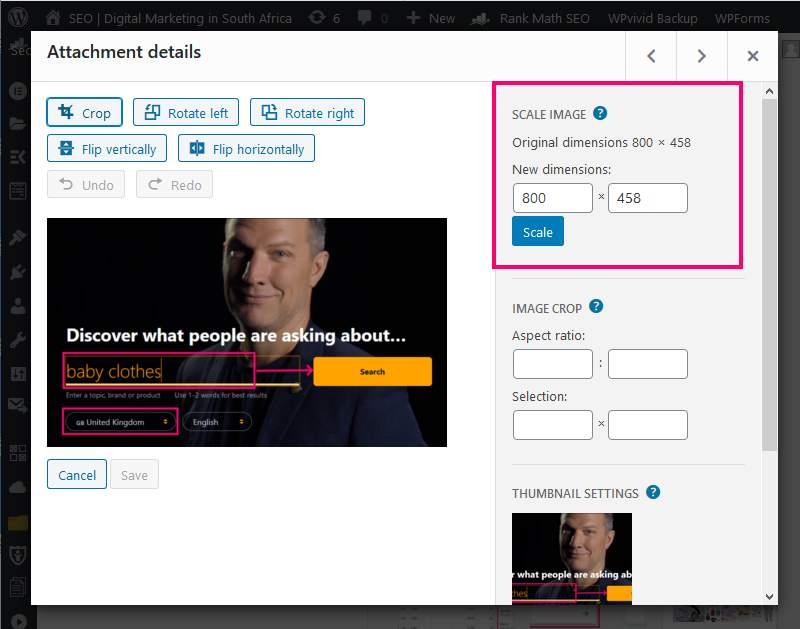Viewport: 800px width, 629px height.
Task: Click the 'SCALE IMAGE' heading
Action: [549, 115]
